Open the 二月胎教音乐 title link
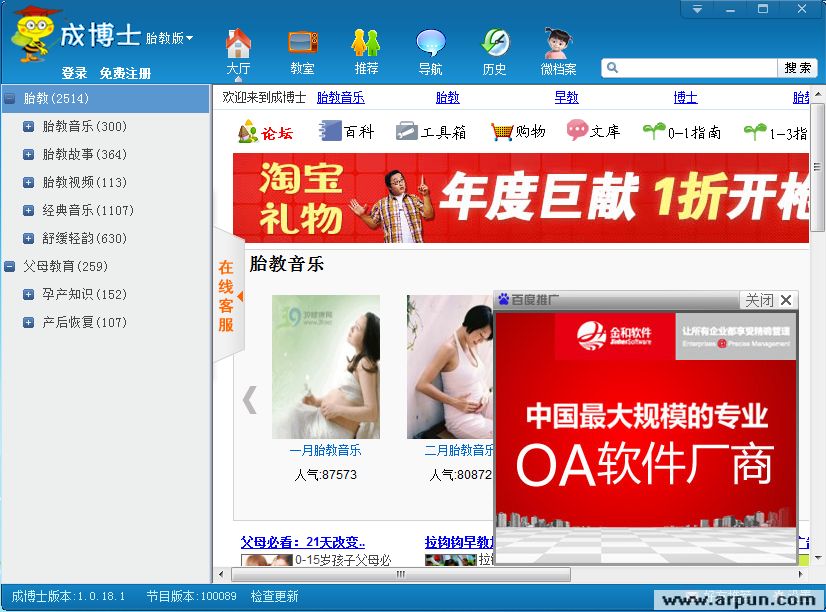This screenshot has width=826, height=612. pos(459,450)
